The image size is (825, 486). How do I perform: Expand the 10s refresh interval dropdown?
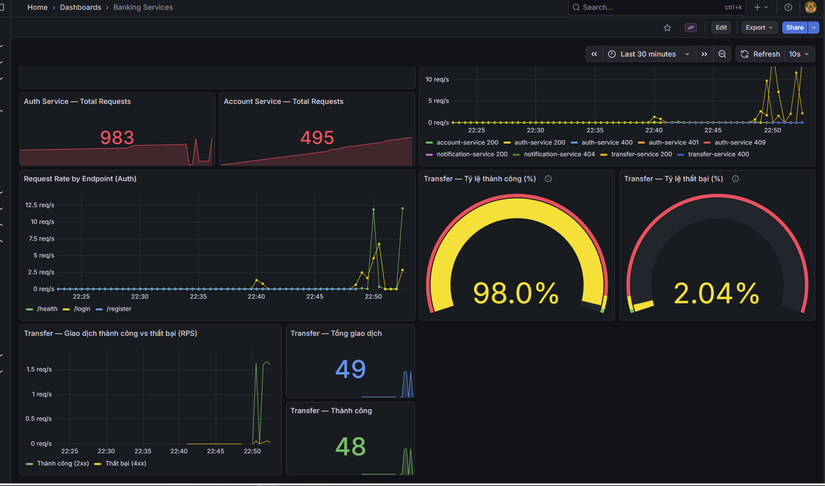coord(799,54)
